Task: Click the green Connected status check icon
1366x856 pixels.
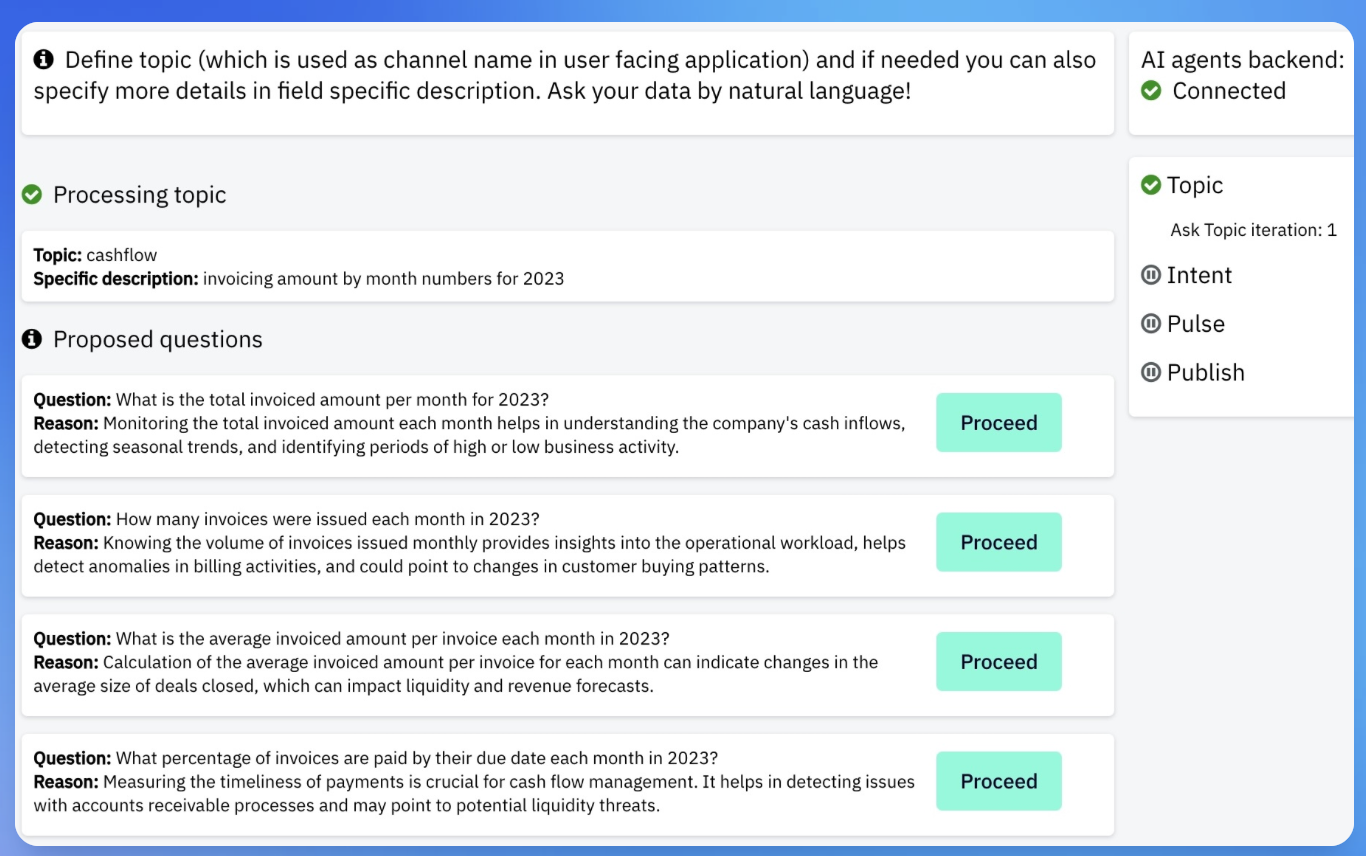Action: 1152,91
